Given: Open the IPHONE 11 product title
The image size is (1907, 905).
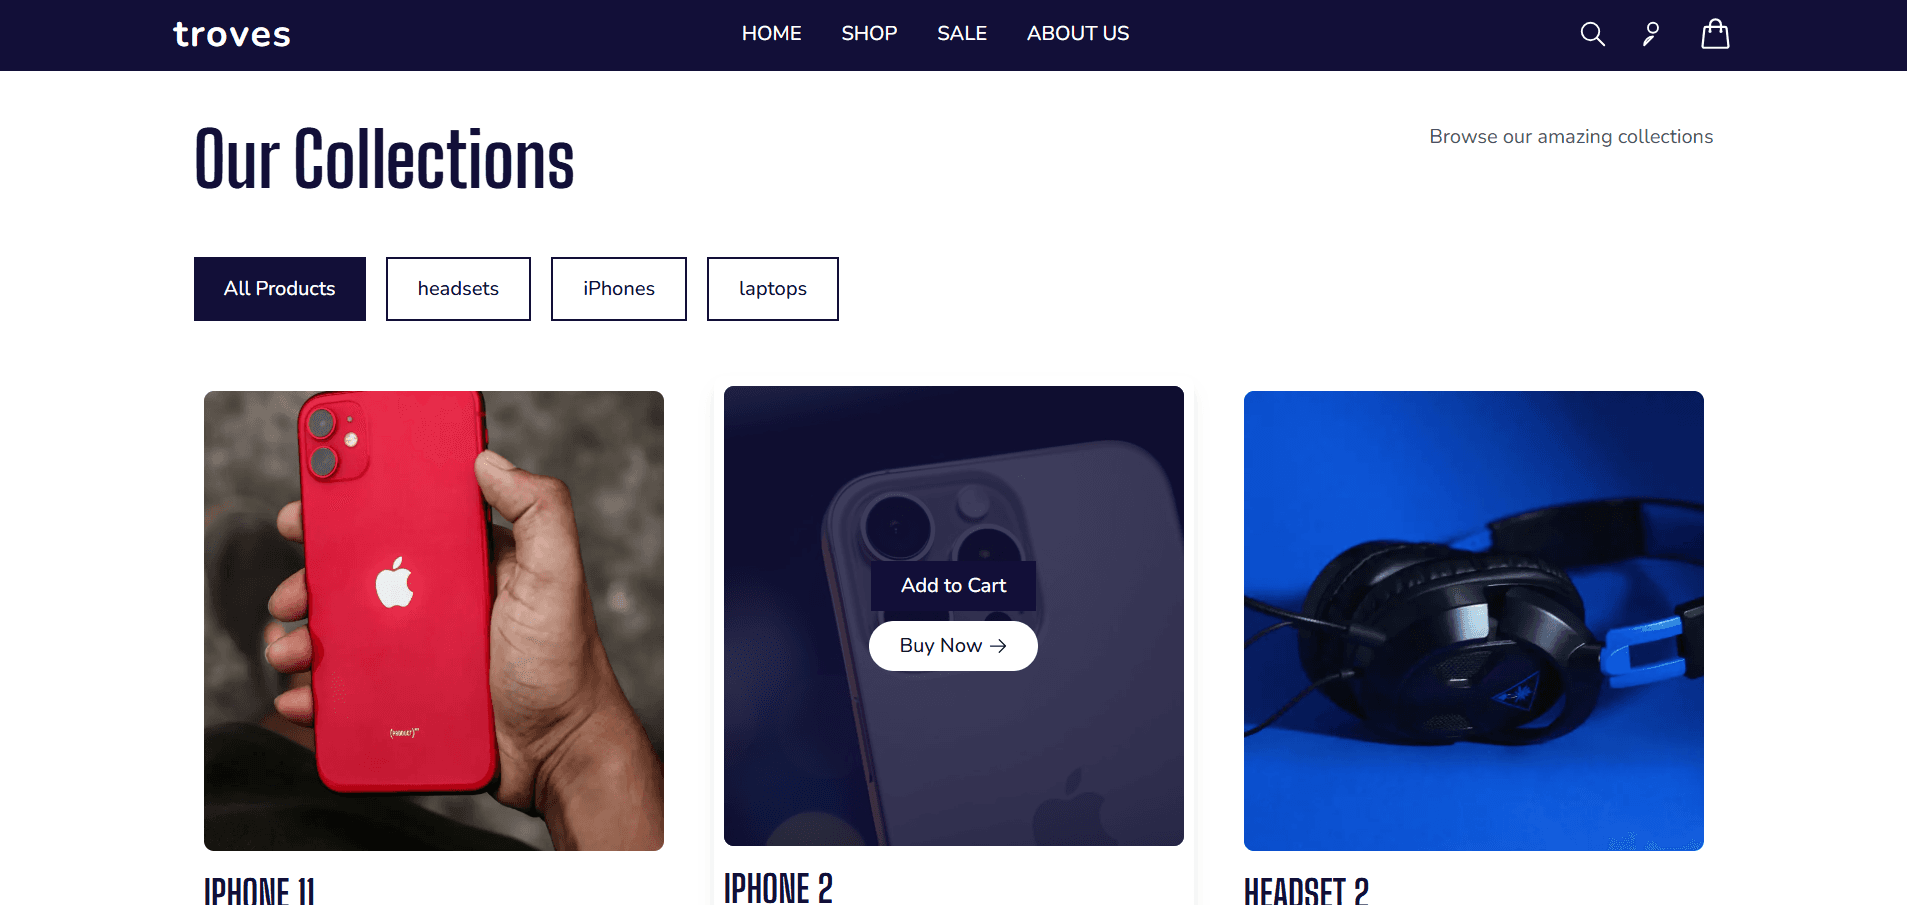Looking at the screenshot, I should click(x=260, y=891).
